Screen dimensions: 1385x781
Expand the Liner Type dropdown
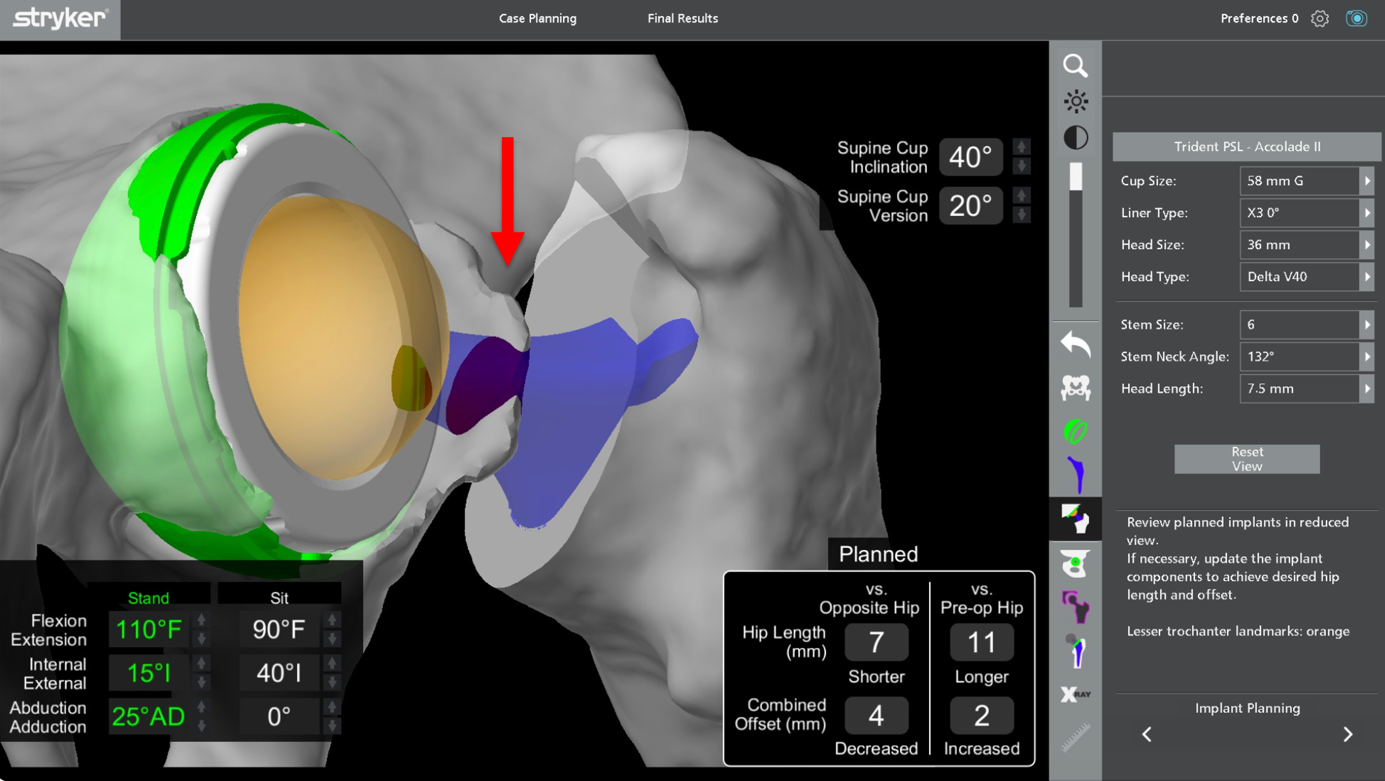pyautogui.click(x=1366, y=213)
